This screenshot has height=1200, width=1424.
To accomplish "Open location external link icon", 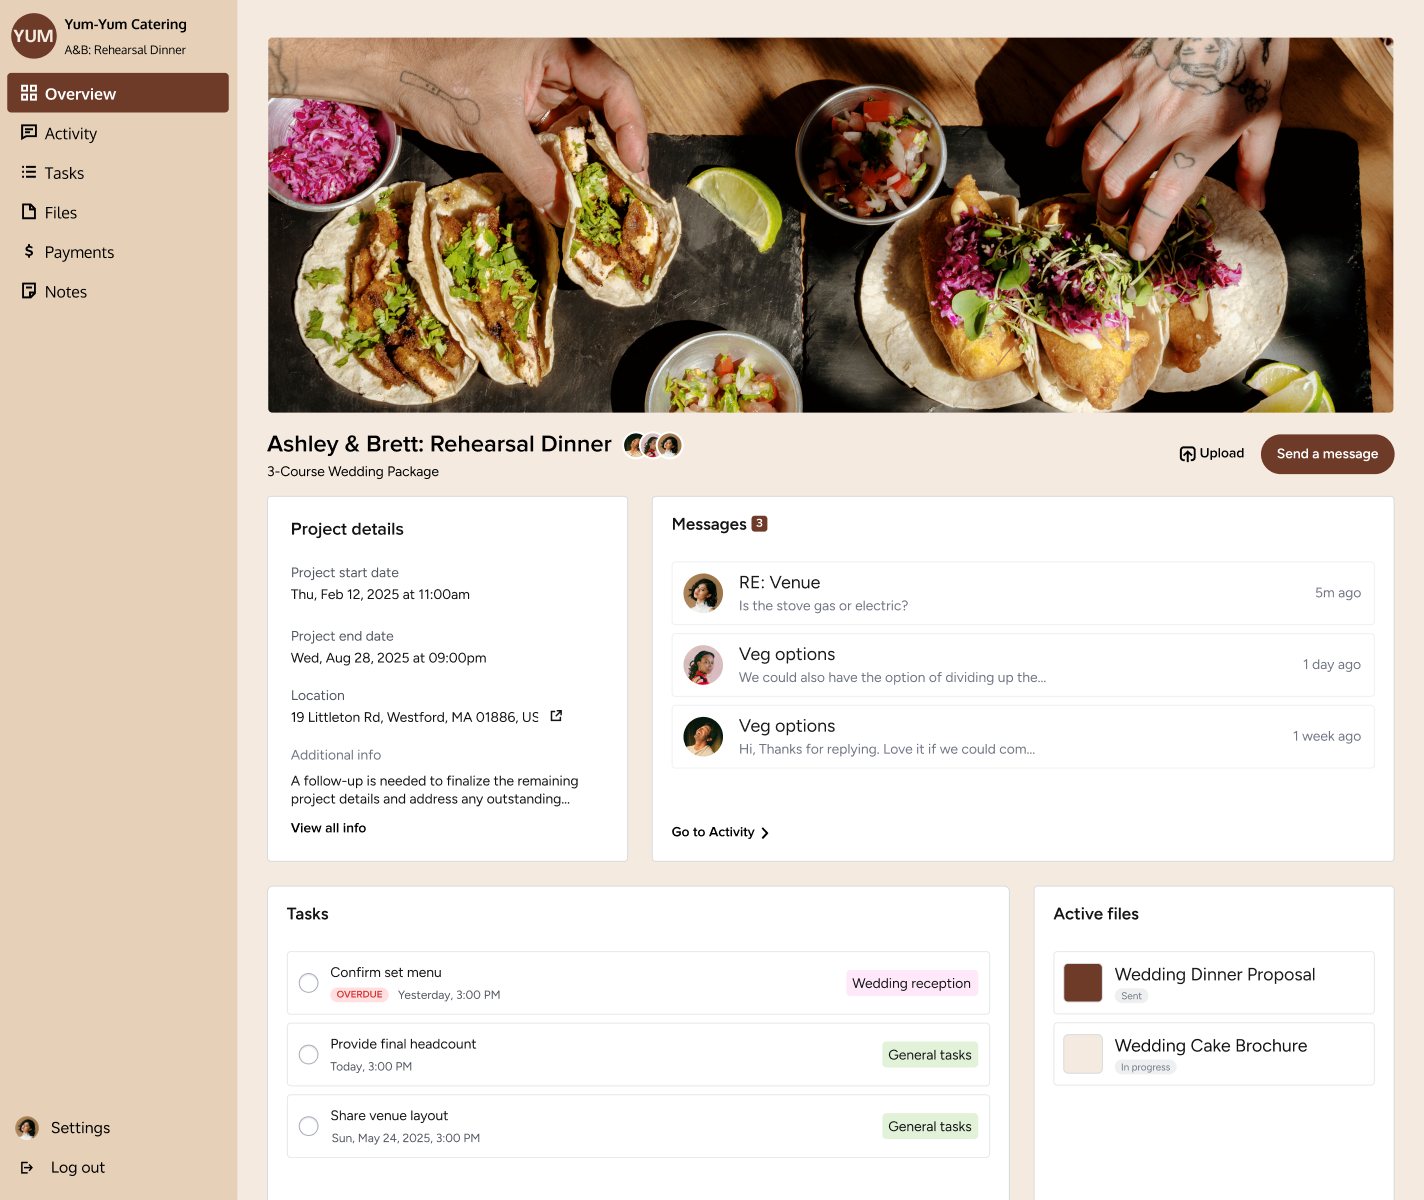I will coord(556,716).
